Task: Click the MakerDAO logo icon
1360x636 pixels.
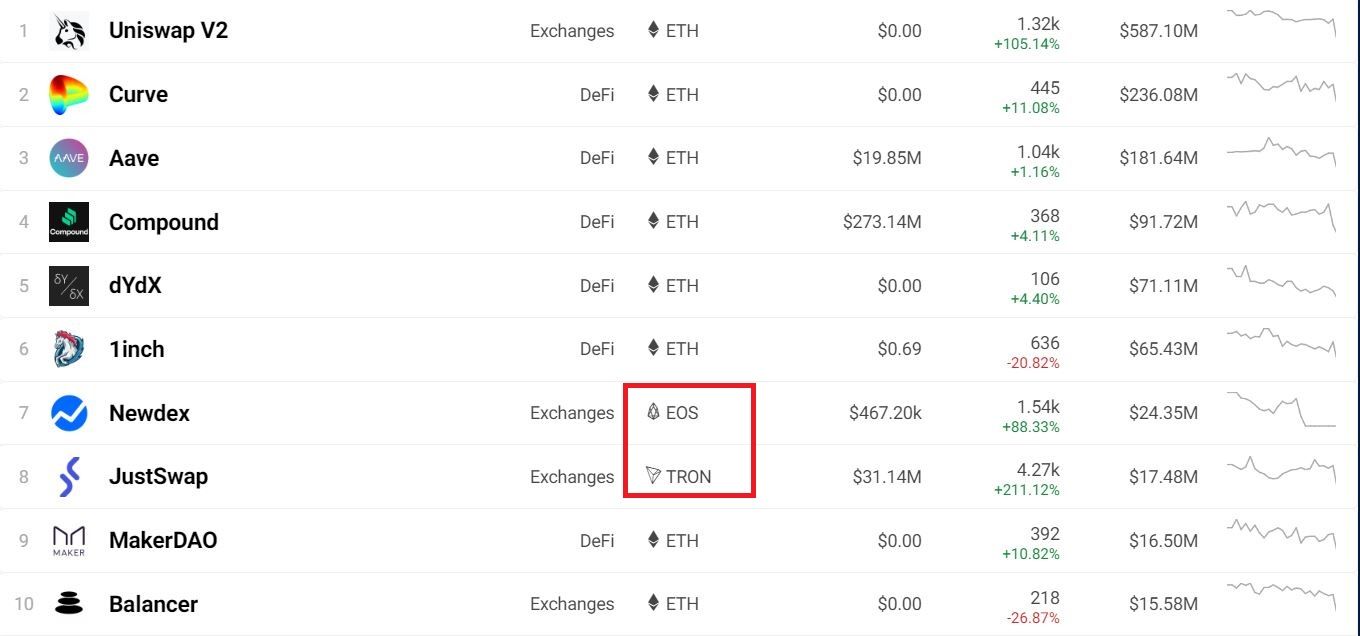Action: [69, 541]
